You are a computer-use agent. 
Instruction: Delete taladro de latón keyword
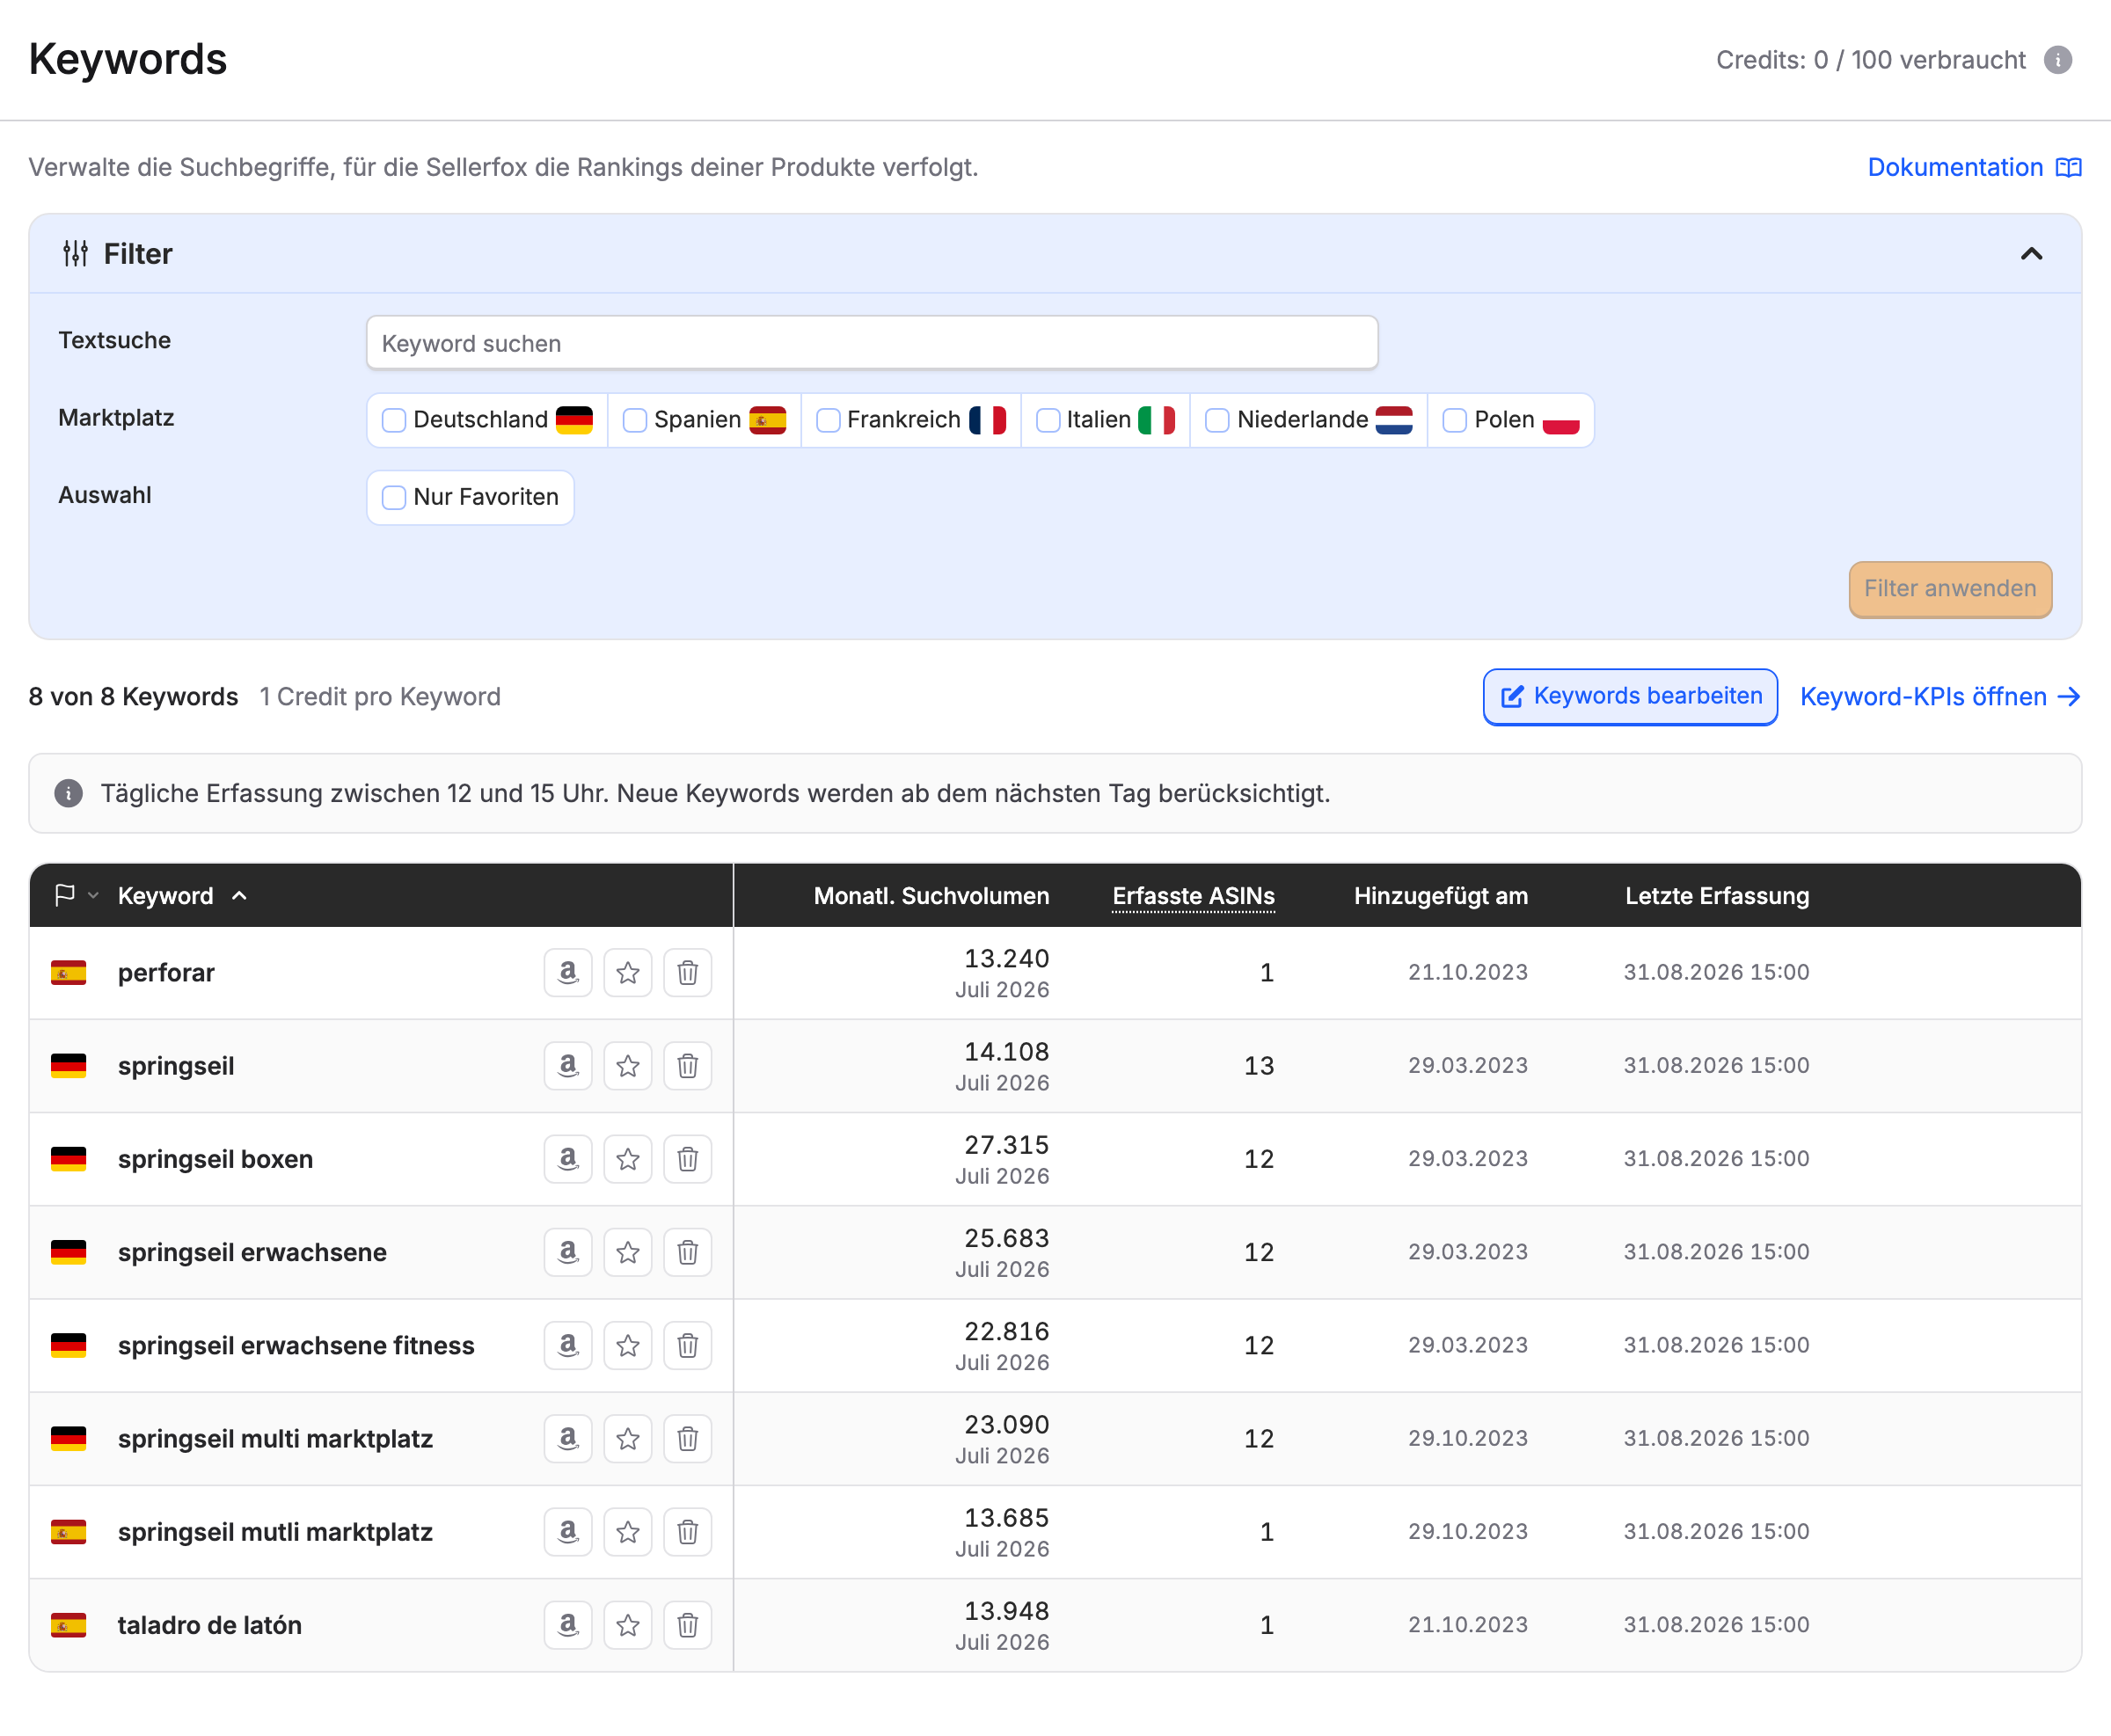(688, 1624)
